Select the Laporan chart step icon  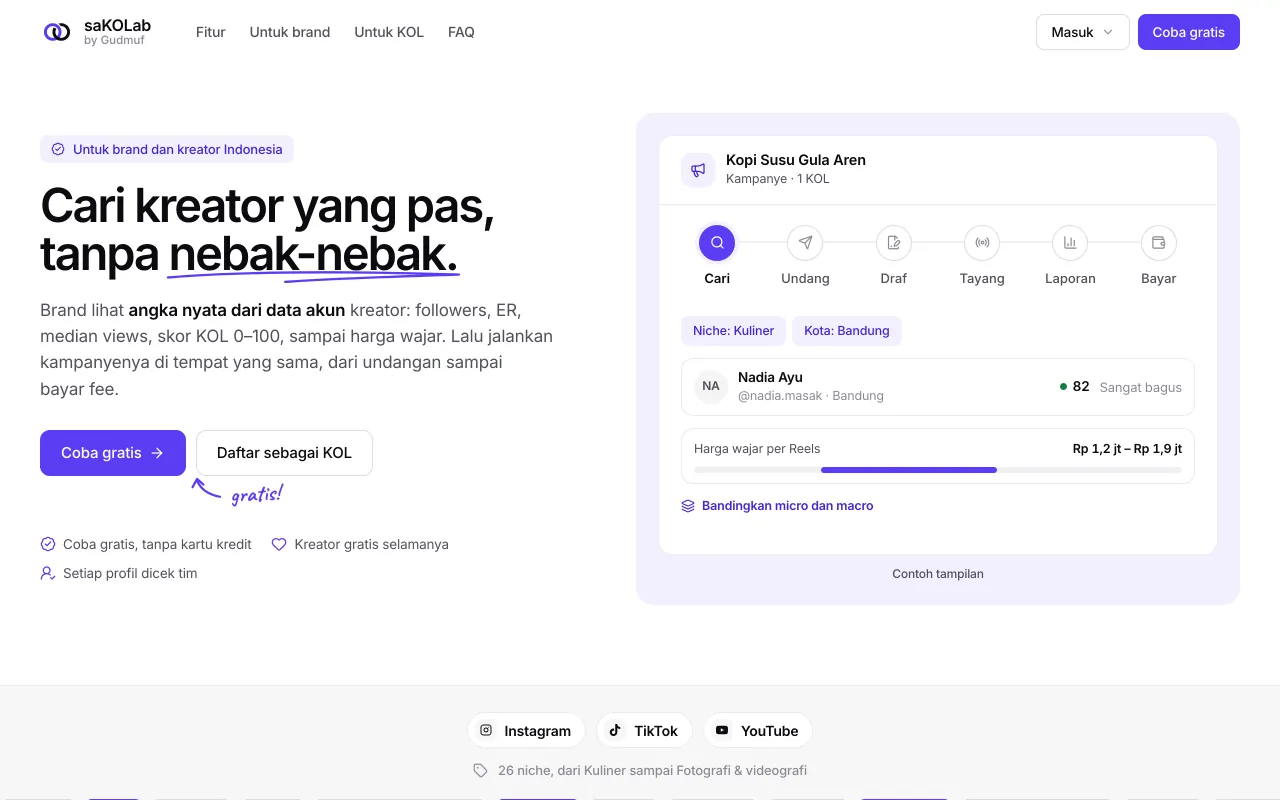click(x=1070, y=242)
